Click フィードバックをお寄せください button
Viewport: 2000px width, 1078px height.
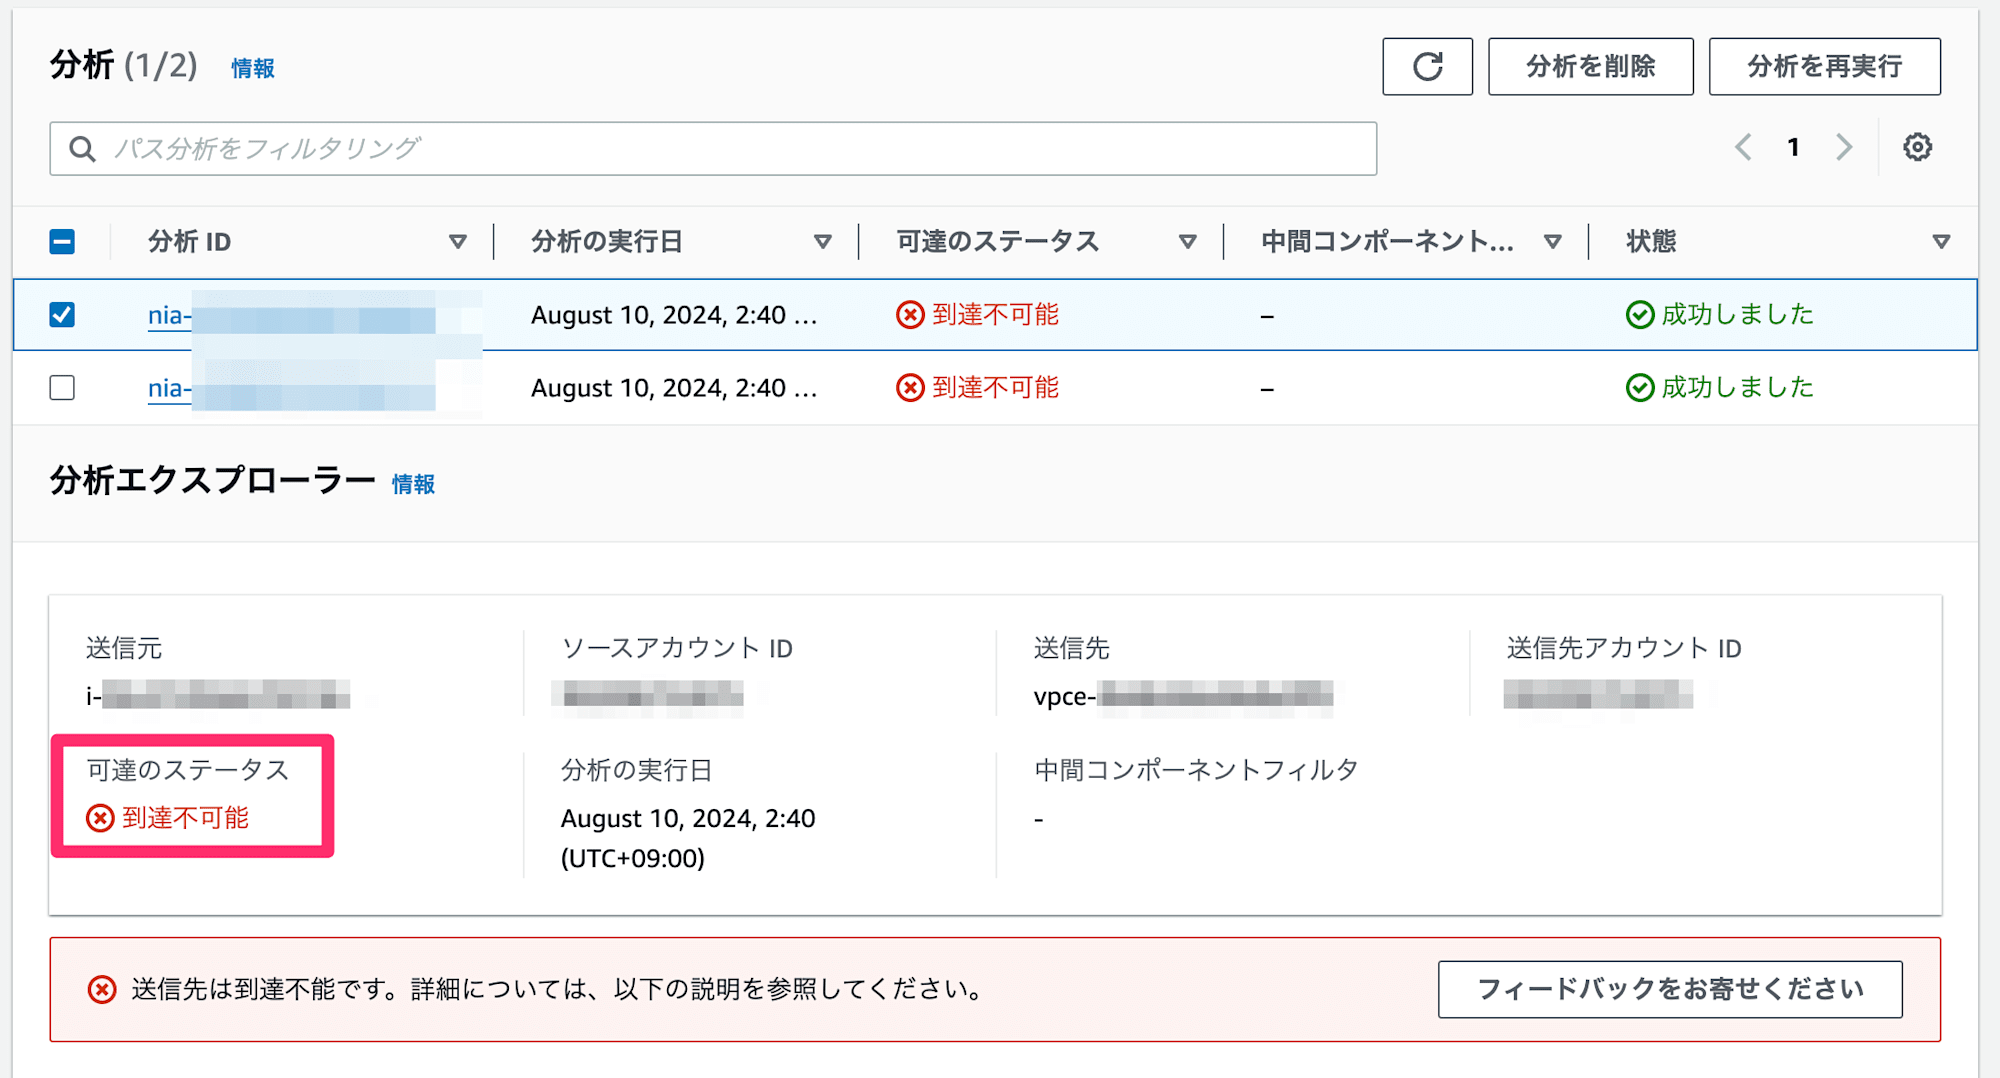1670,989
